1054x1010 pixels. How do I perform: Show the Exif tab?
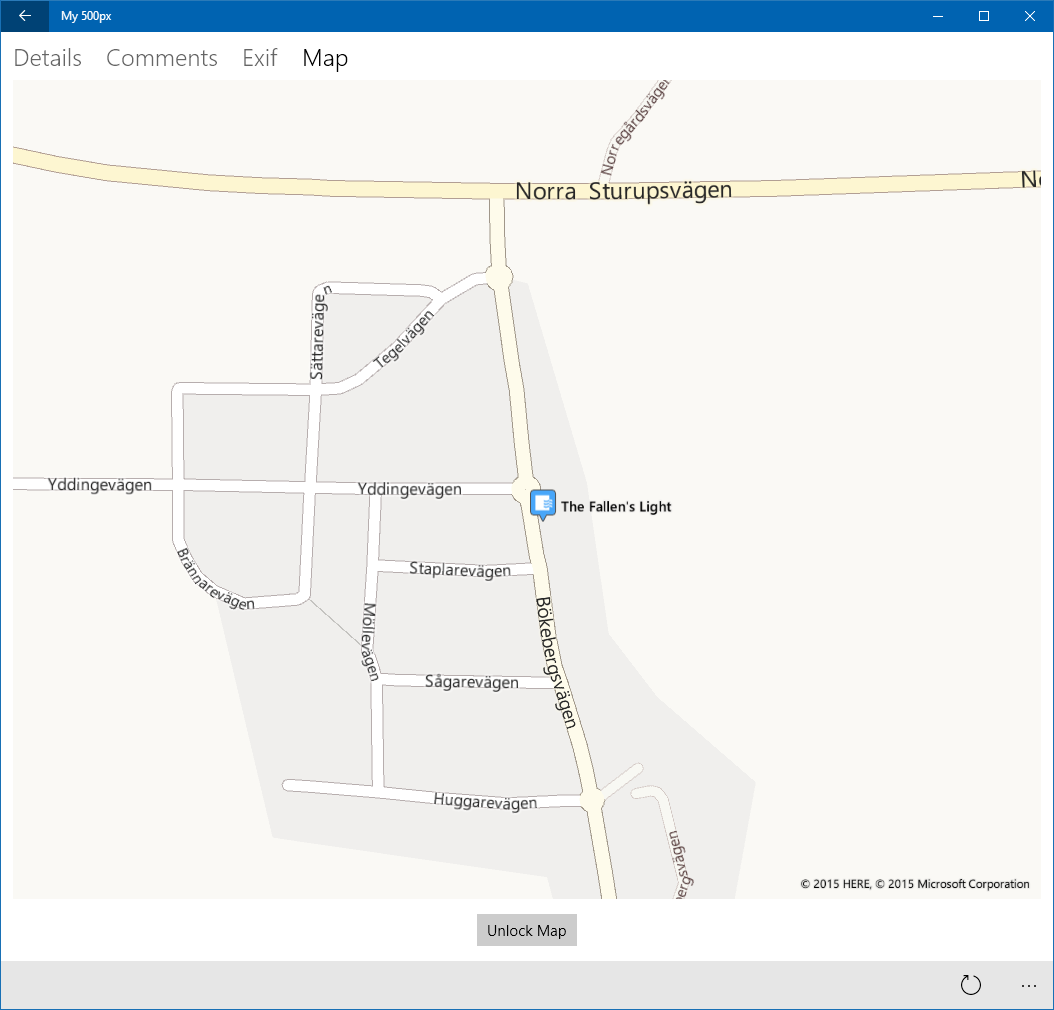[x=259, y=58]
